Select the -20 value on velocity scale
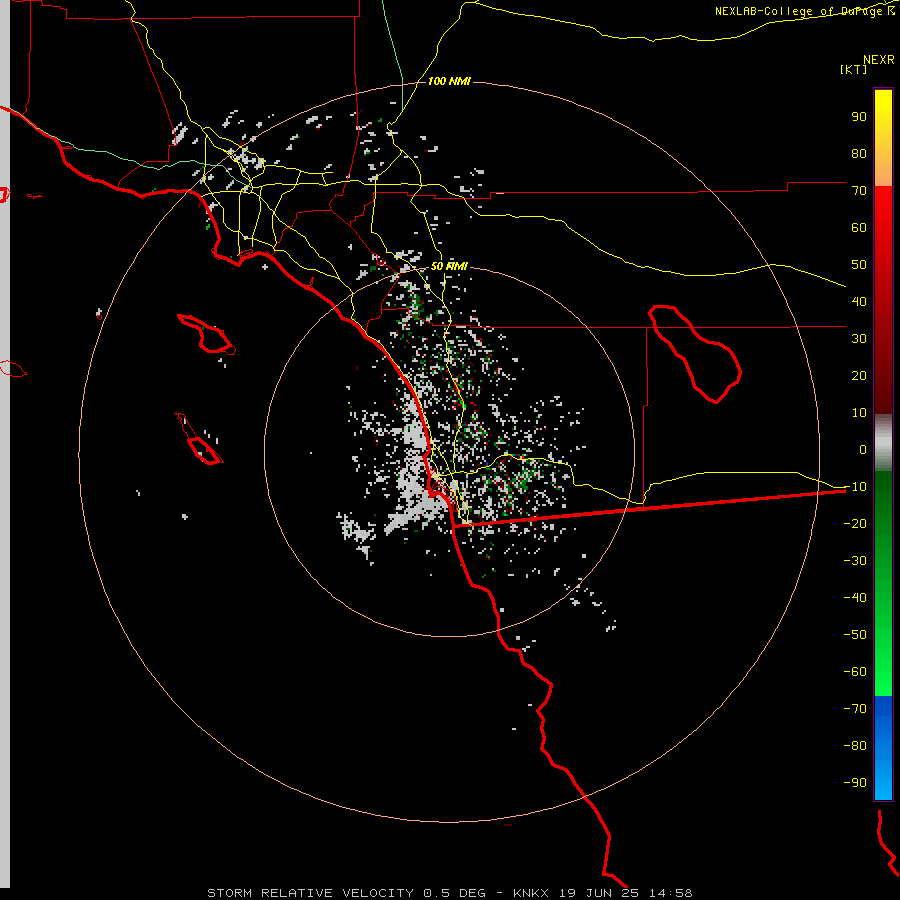The image size is (900, 900). pyautogui.click(x=855, y=523)
